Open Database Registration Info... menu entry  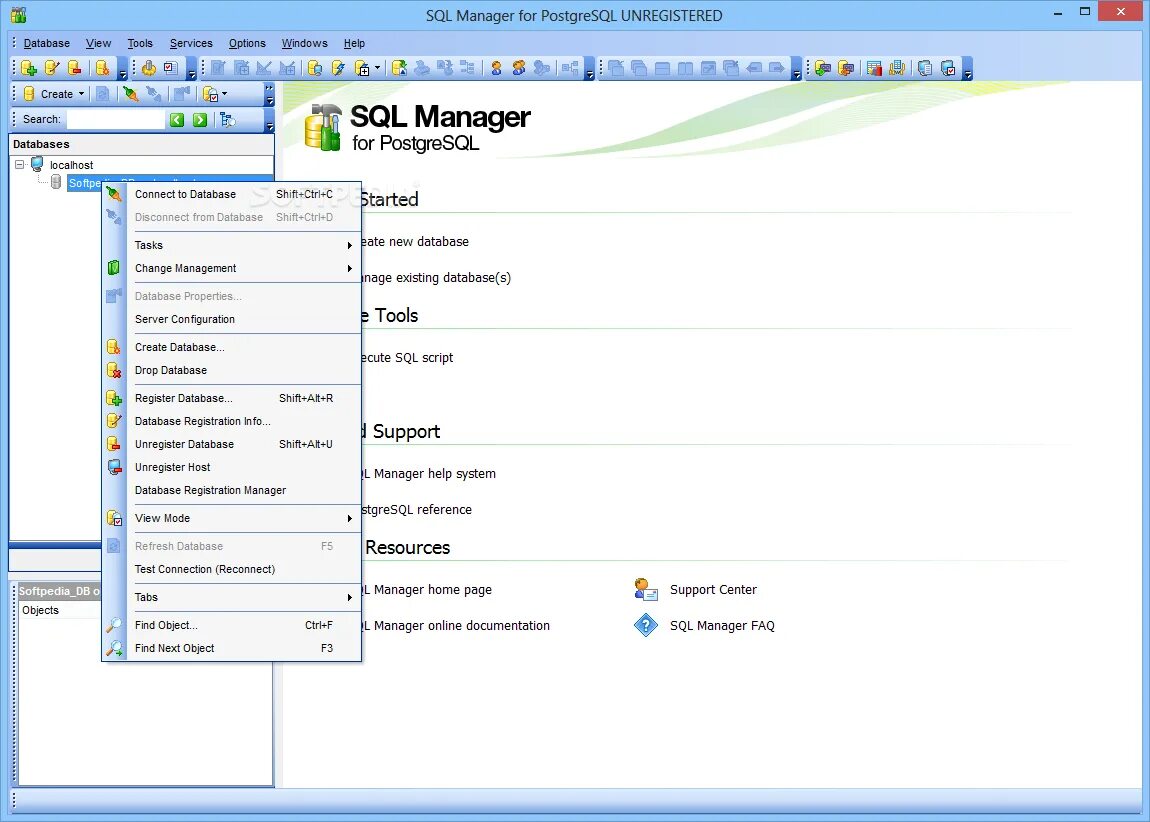(232, 421)
